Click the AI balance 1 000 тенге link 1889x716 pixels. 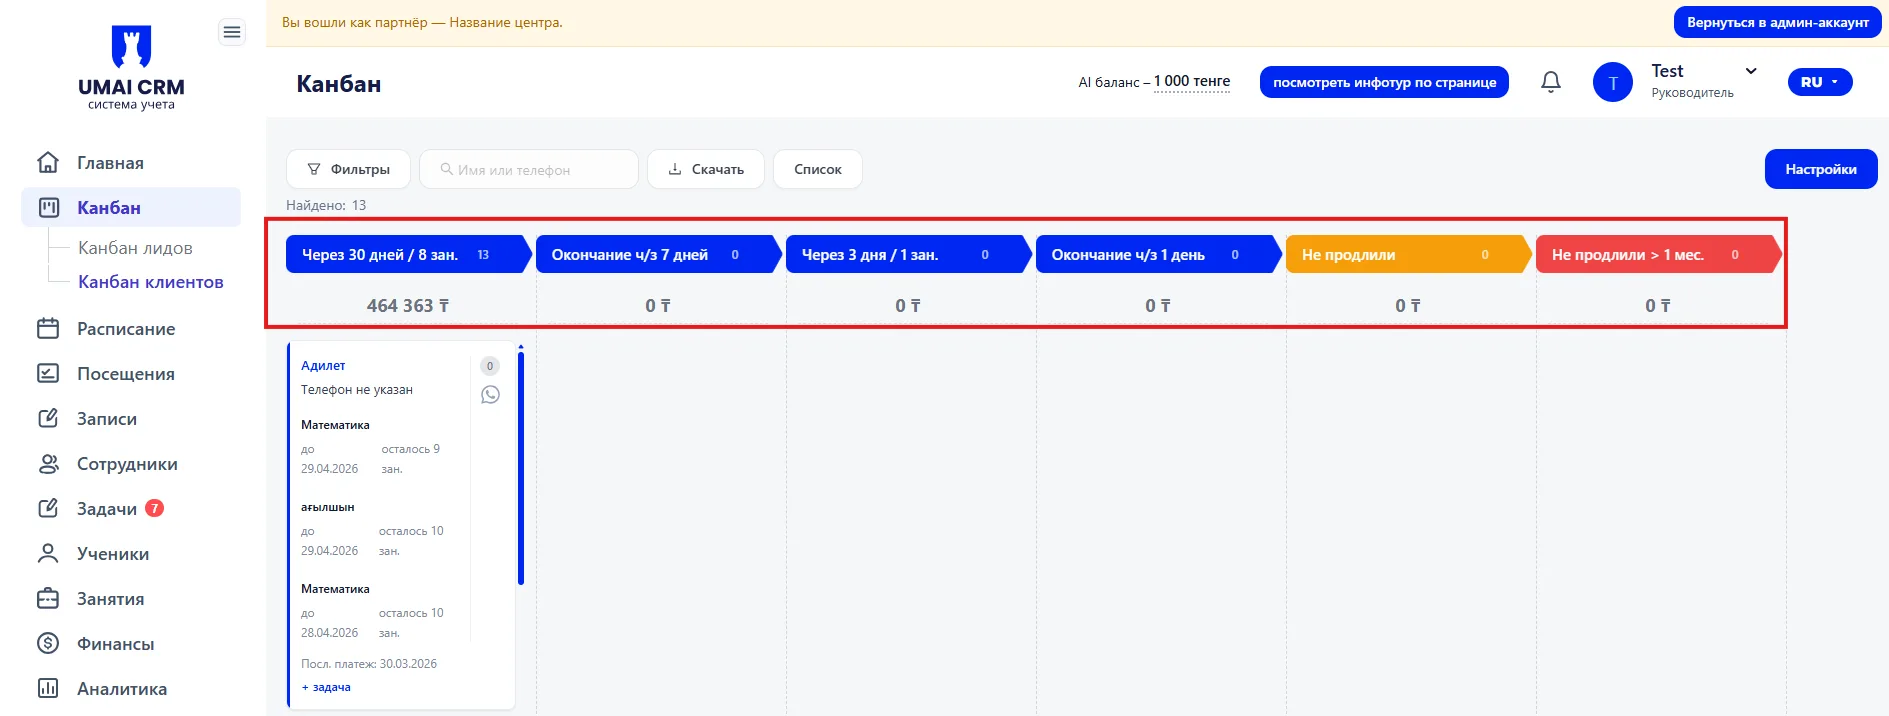coord(1192,82)
